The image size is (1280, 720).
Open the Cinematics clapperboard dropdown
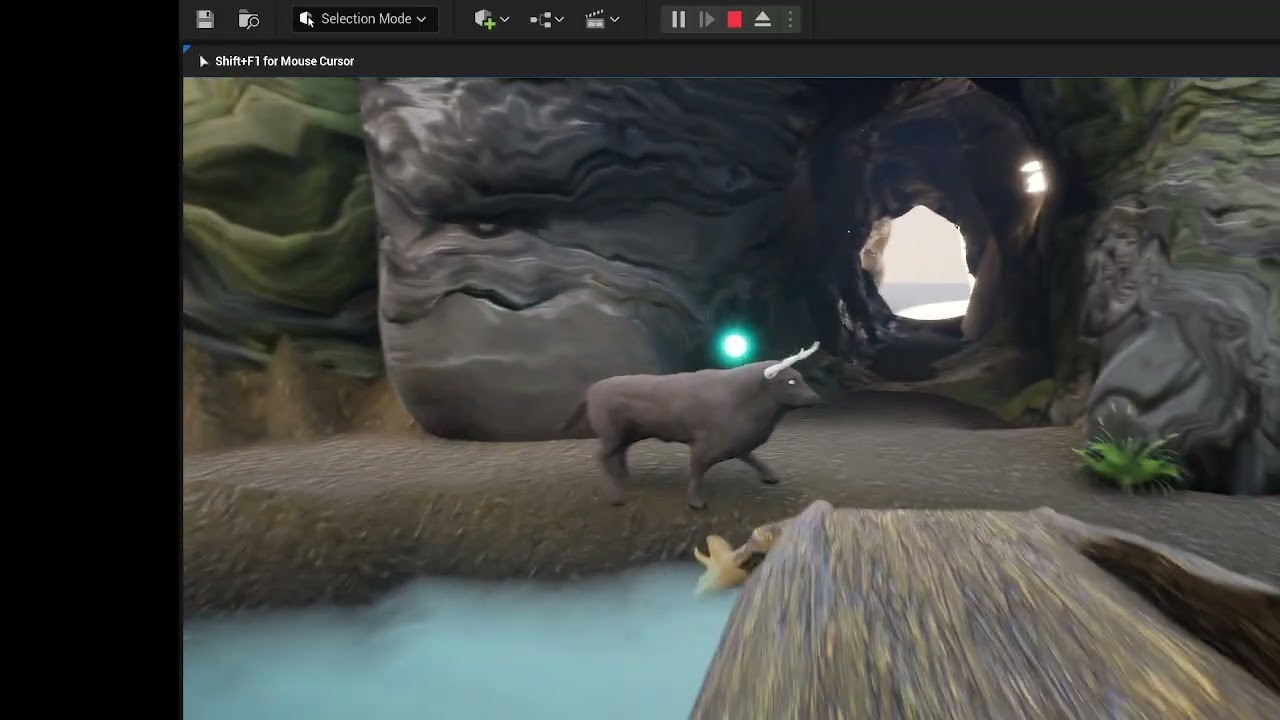602,19
